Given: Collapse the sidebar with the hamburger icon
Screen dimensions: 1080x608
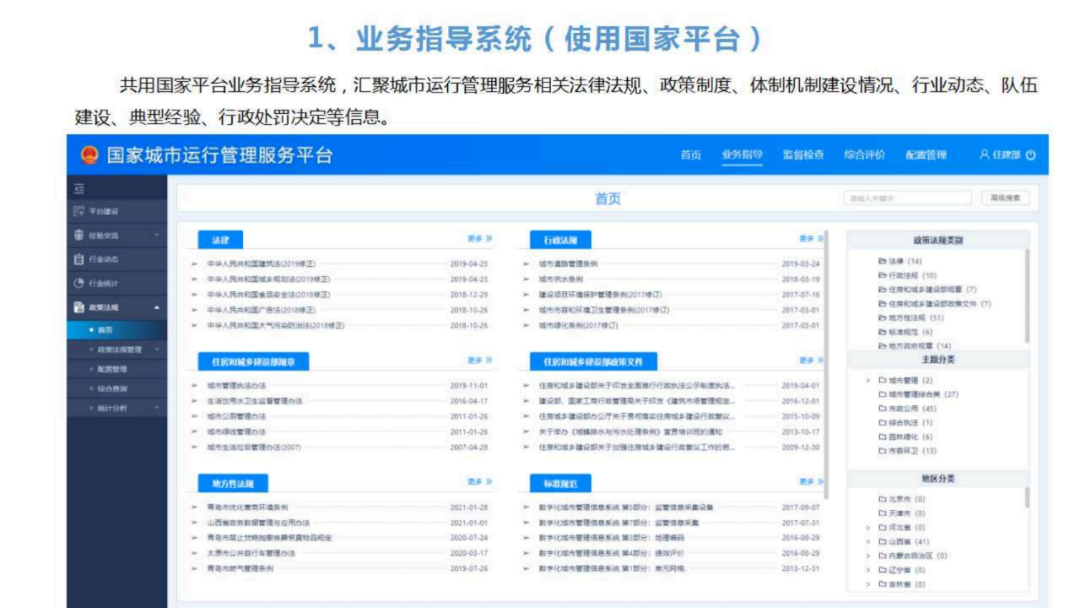Looking at the screenshot, I should pos(80,190).
